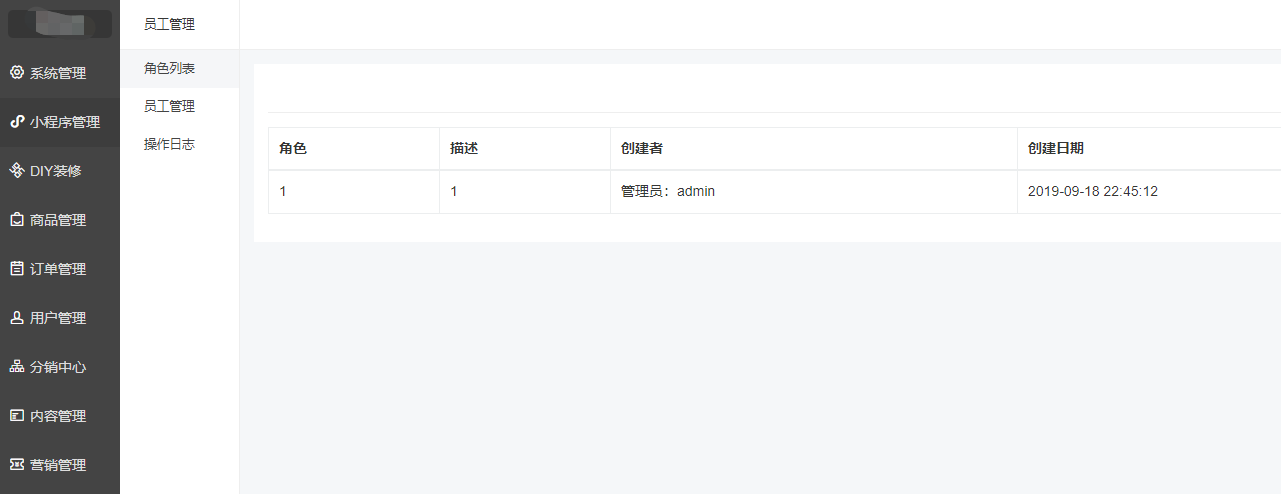Click the DIY装修 decoration icon
Screen dimensions: 1281x494
tap(16, 171)
